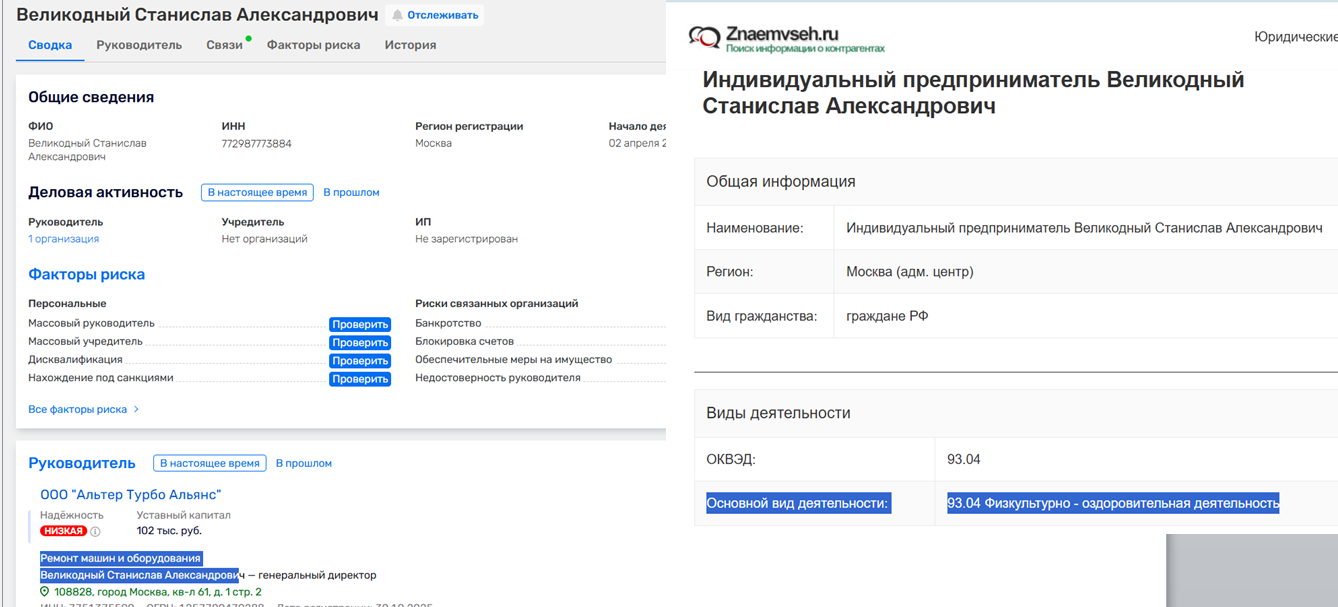Screen dimensions: 1338x607
Task: Click Не зарегистрирован under ИП
Action: [467, 239]
